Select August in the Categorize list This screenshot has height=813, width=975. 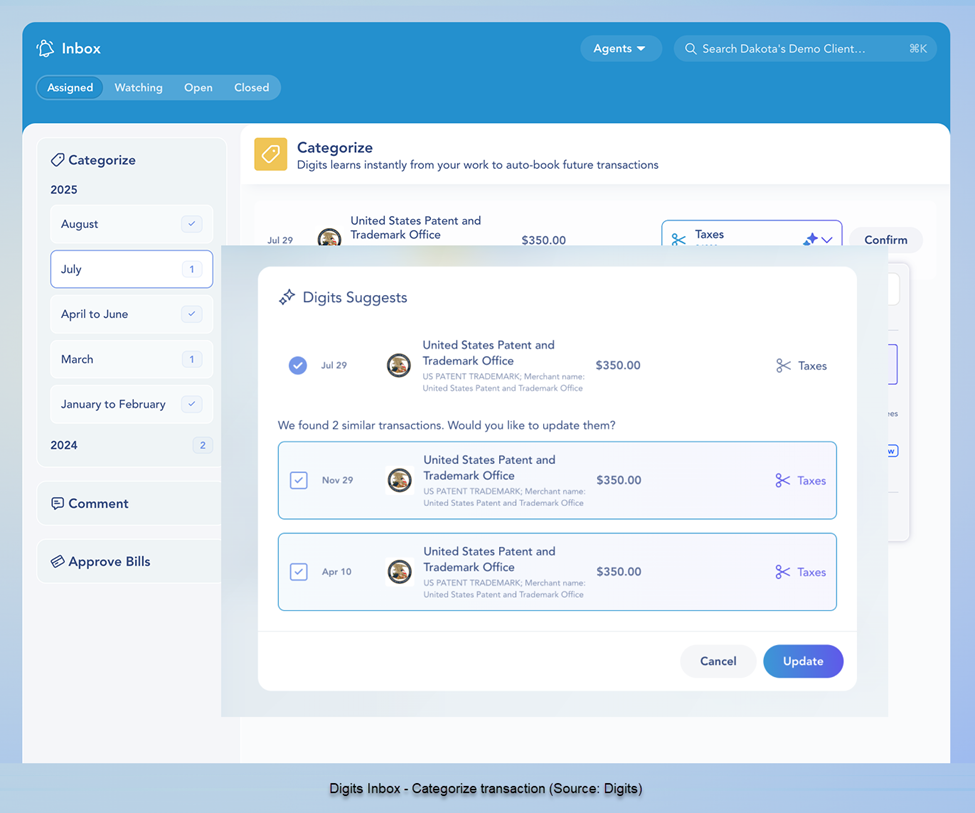131,224
